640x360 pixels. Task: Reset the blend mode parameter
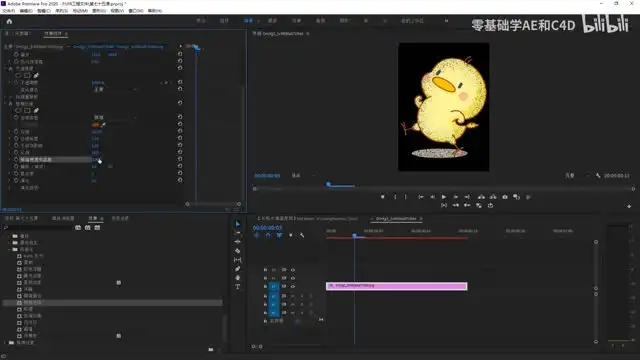click(x=180, y=89)
